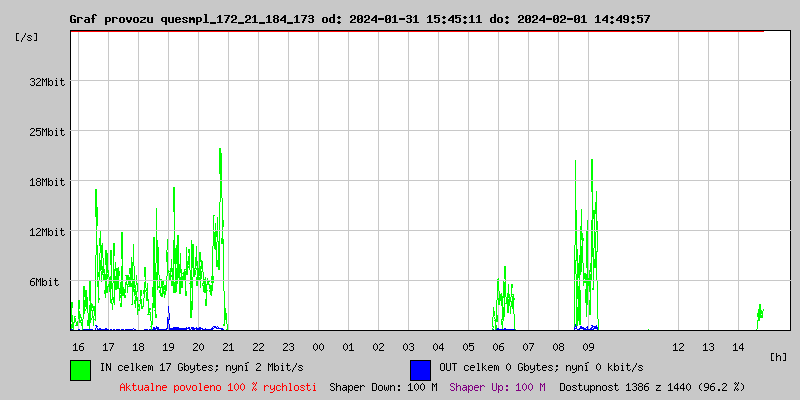Click the 'Shaper Down: 100 M' text
The image size is (800, 400).
point(383,386)
